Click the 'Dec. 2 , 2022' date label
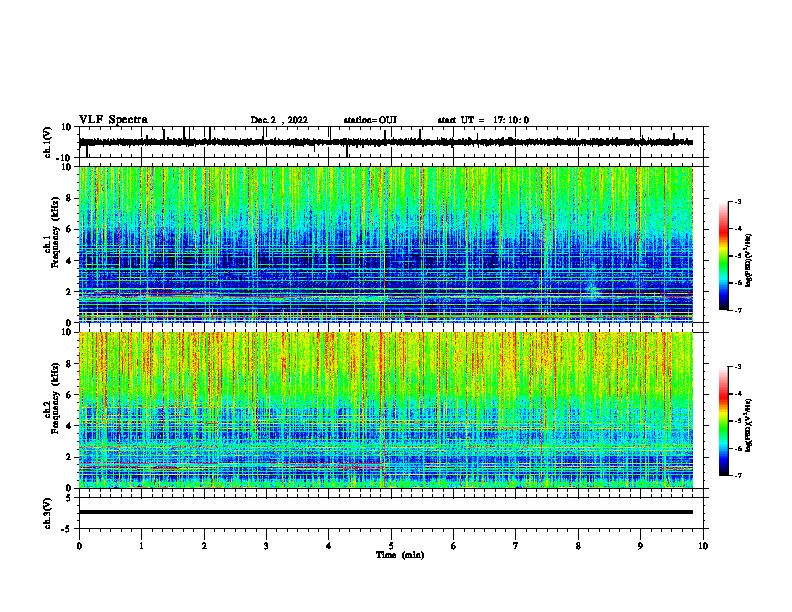This screenshot has height=612, width=792. click(x=279, y=120)
